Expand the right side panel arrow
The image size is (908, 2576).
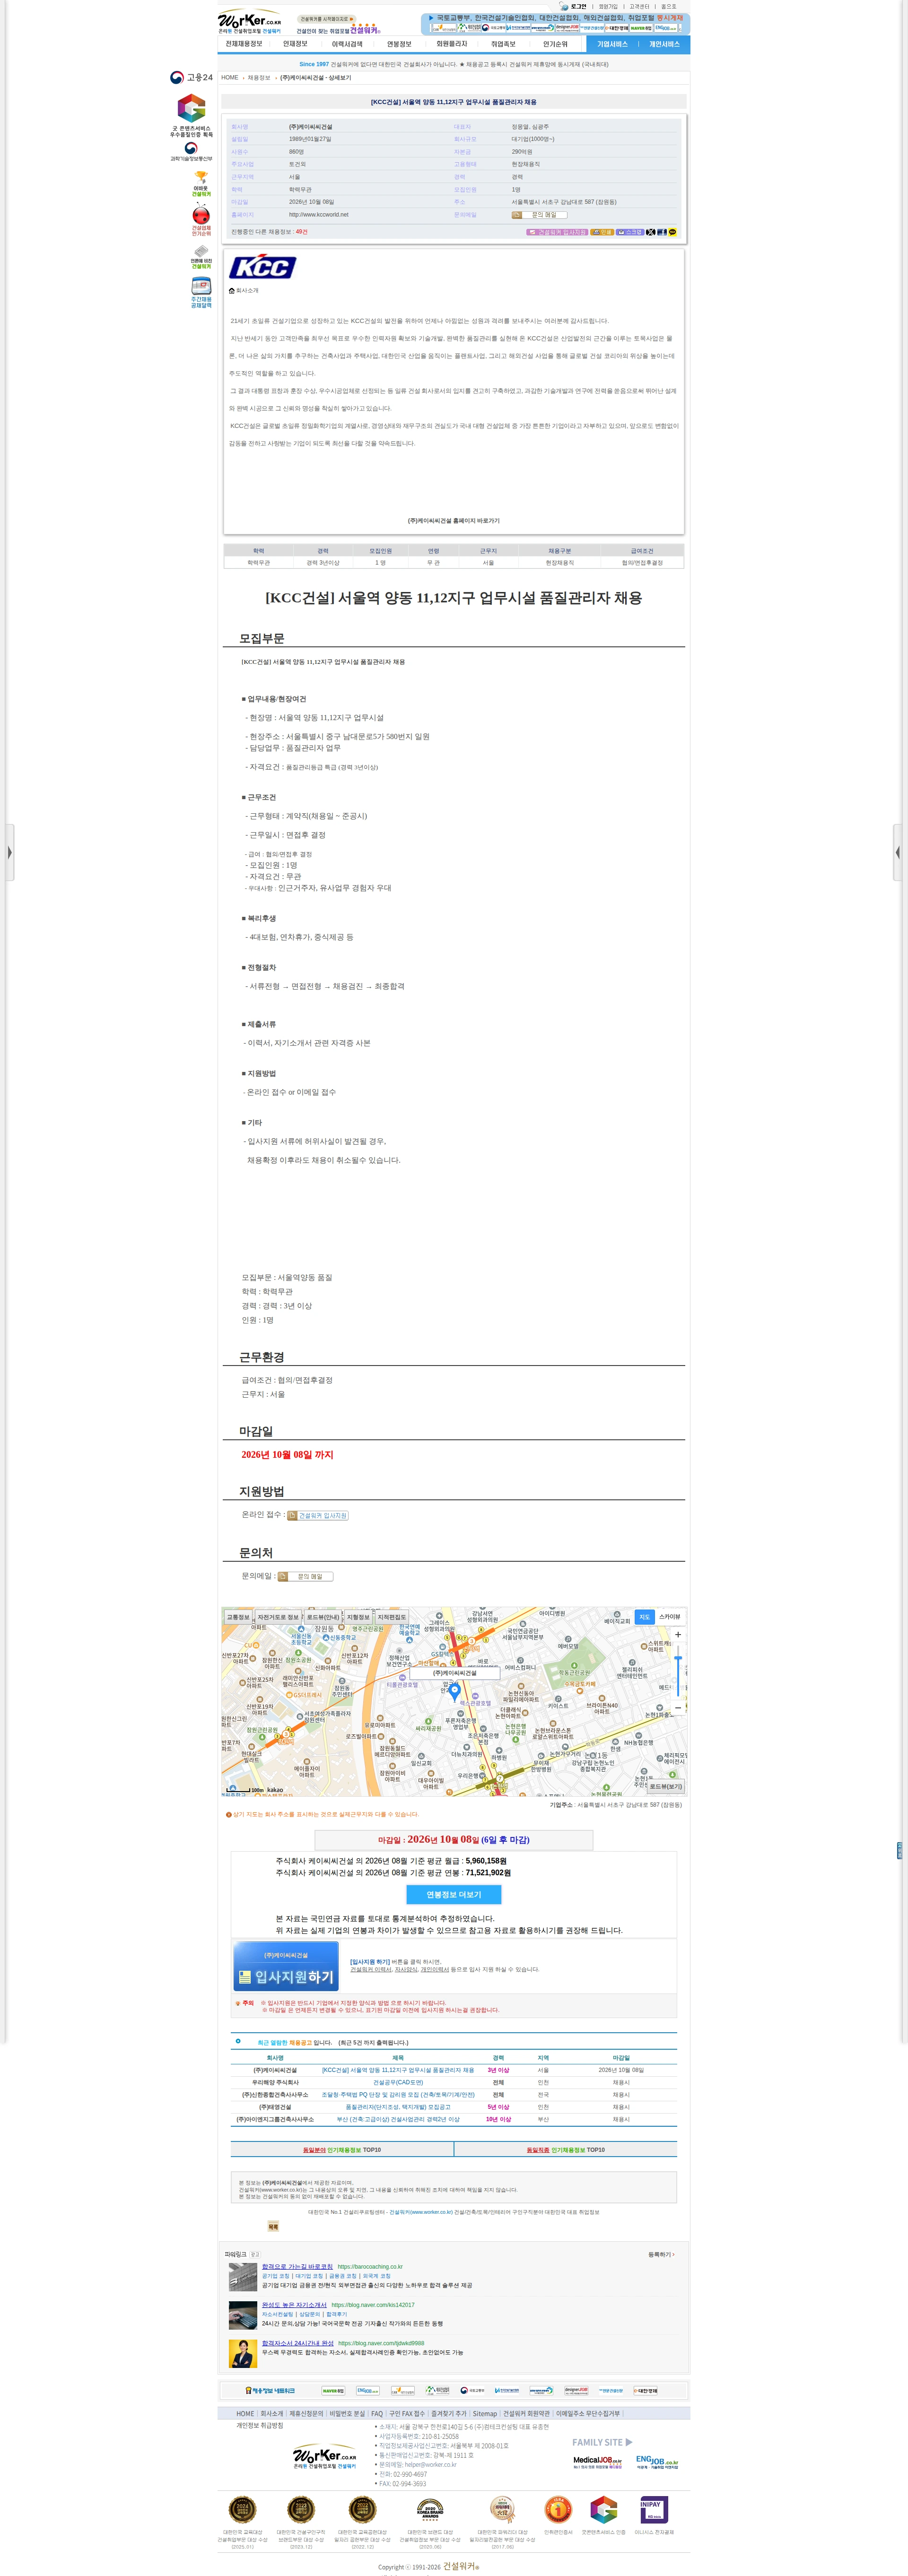click(898, 852)
